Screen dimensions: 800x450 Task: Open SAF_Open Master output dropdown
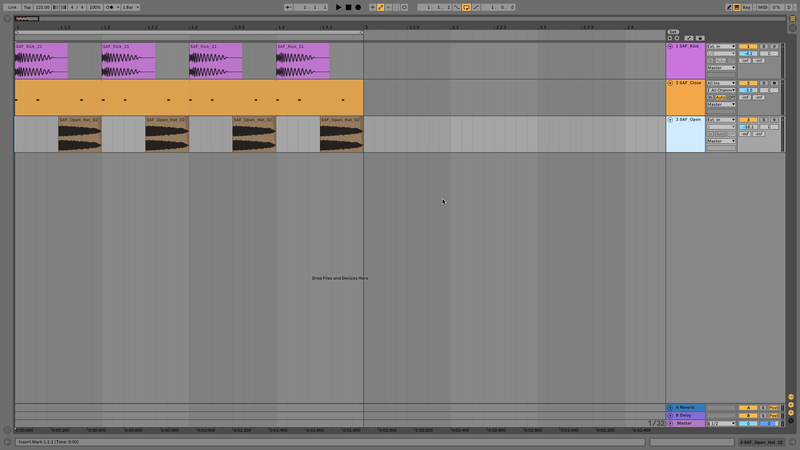[x=721, y=141]
